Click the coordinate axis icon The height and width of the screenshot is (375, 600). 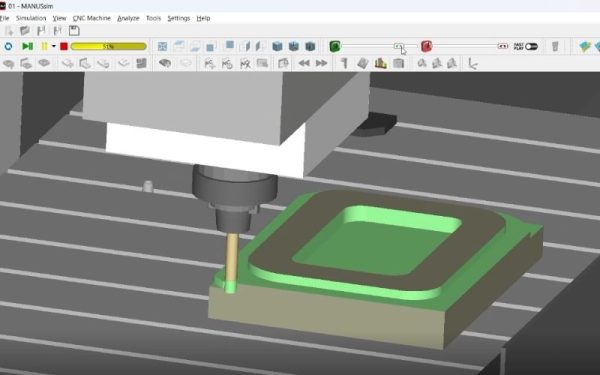(473, 64)
